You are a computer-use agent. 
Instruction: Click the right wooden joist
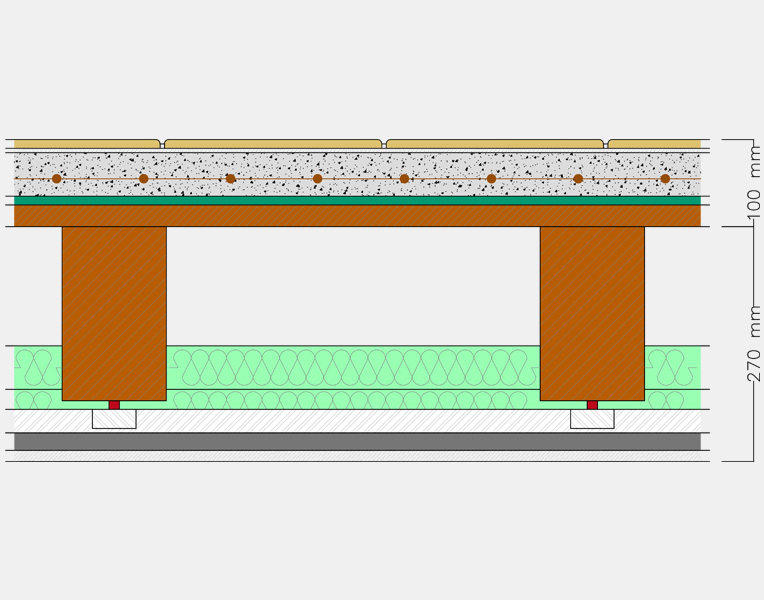point(592,313)
